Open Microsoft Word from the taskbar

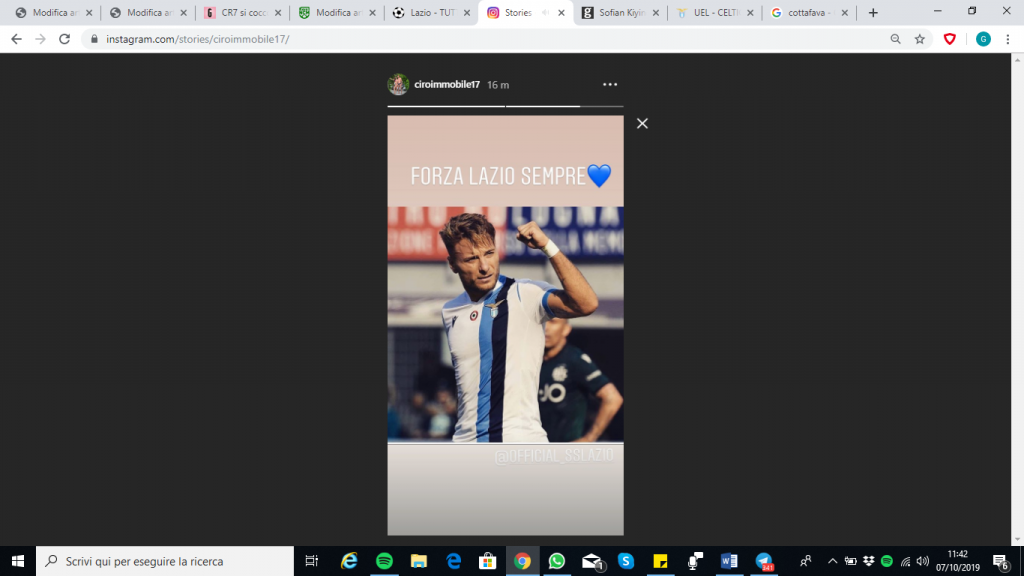pyautogui.click(x=730, y=561)
